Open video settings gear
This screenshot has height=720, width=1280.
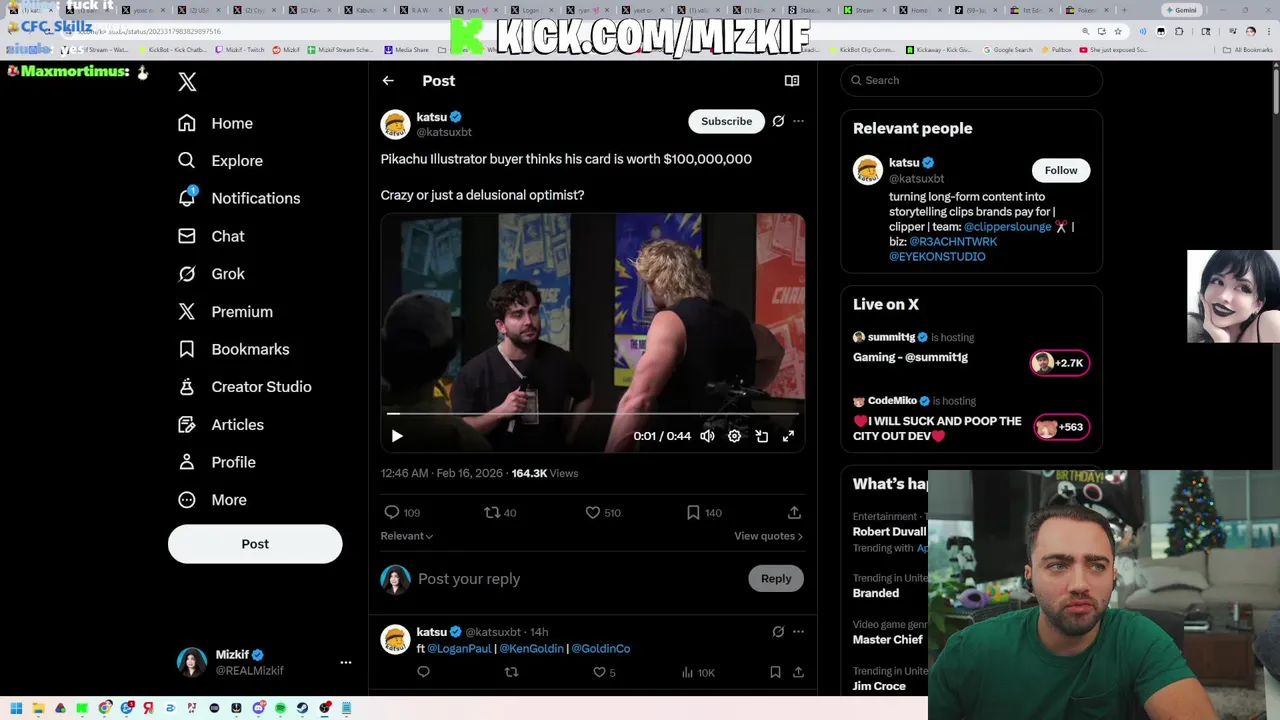[734, 436]
